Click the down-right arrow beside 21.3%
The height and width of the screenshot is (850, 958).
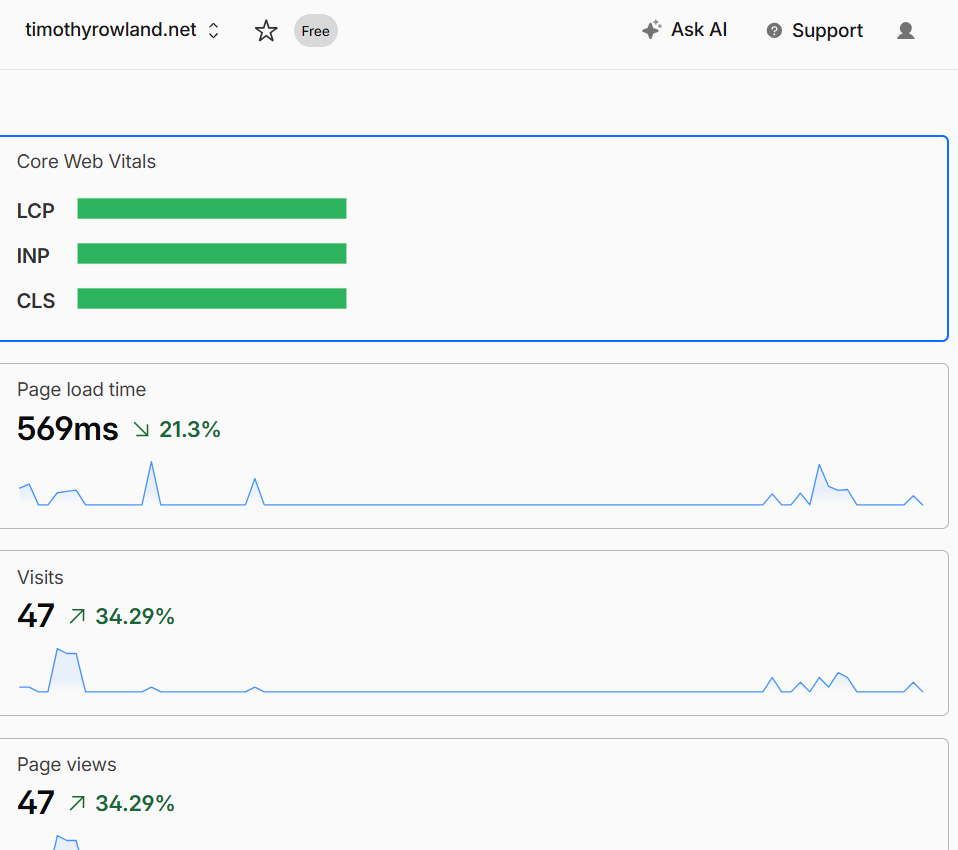(x=142, y=430)
